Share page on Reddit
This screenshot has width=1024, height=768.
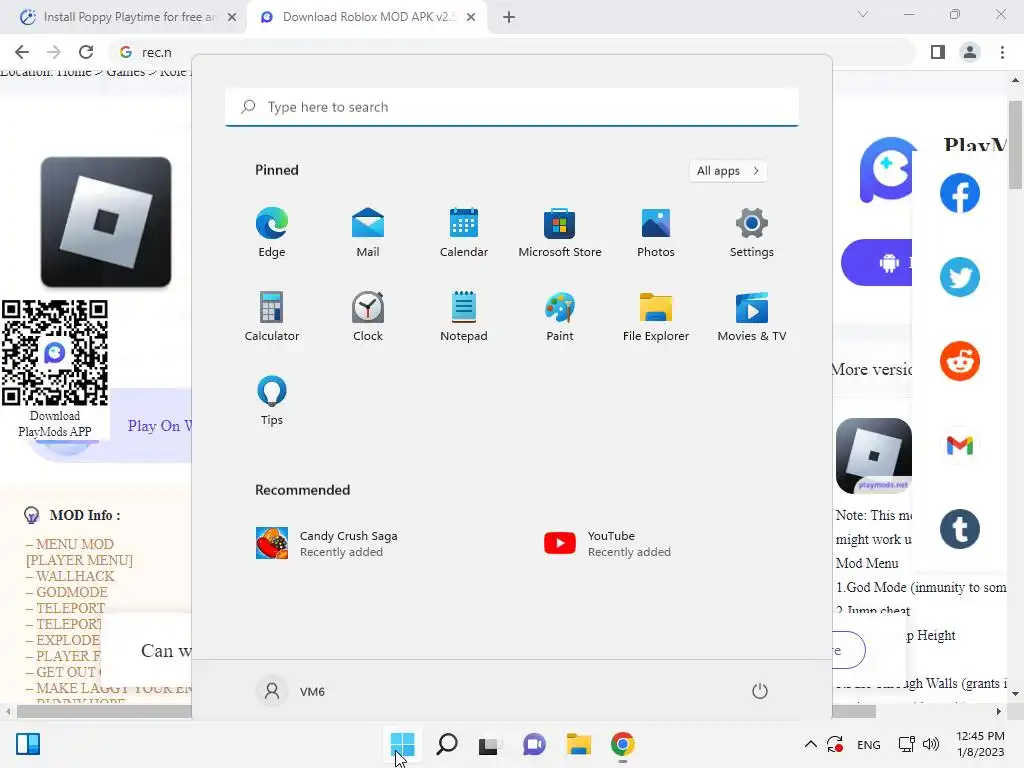960,360
